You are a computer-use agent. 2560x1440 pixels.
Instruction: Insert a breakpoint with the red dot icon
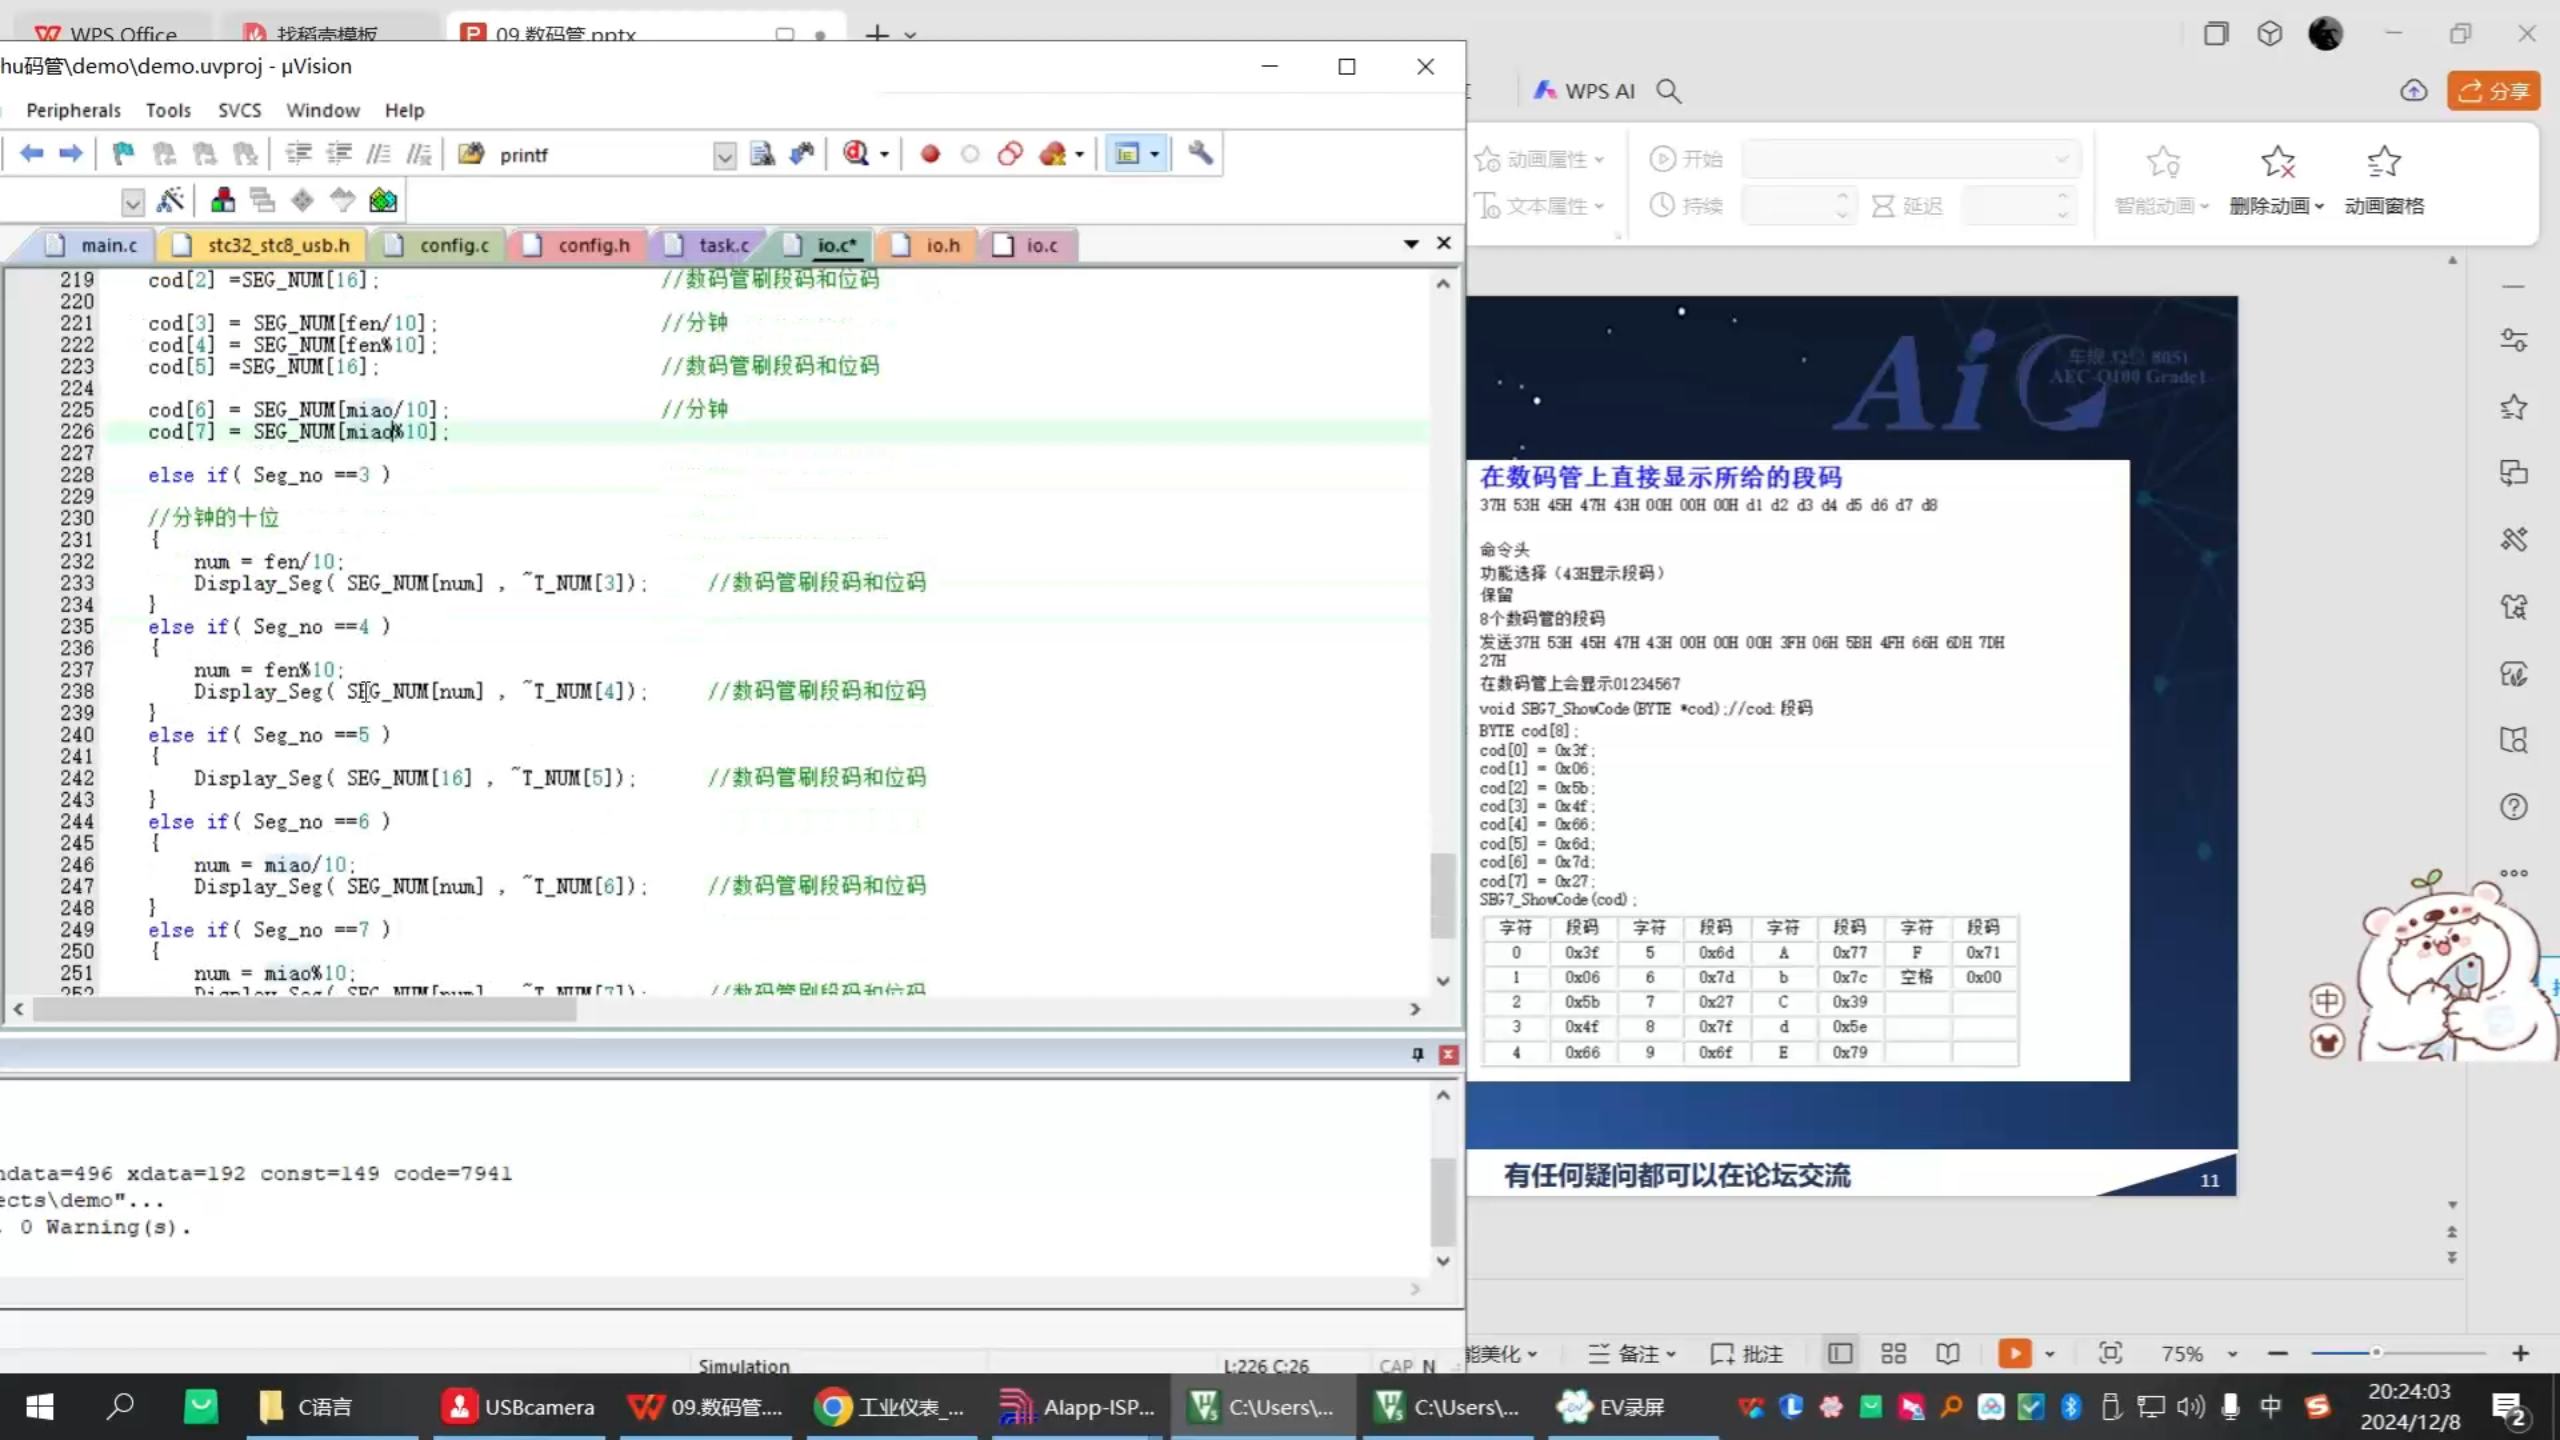[930, 153]
